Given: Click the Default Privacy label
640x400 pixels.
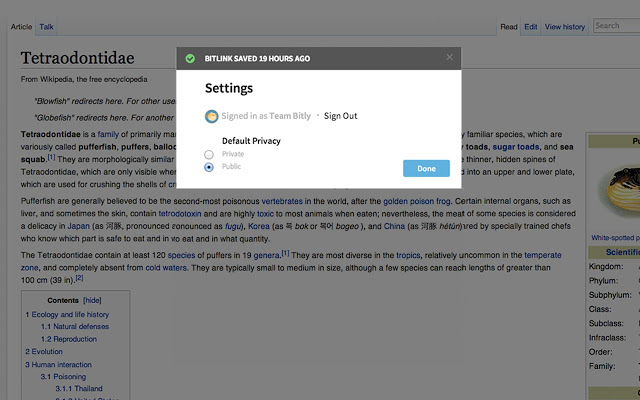Looking at the screenshot, I should (251, 141).
